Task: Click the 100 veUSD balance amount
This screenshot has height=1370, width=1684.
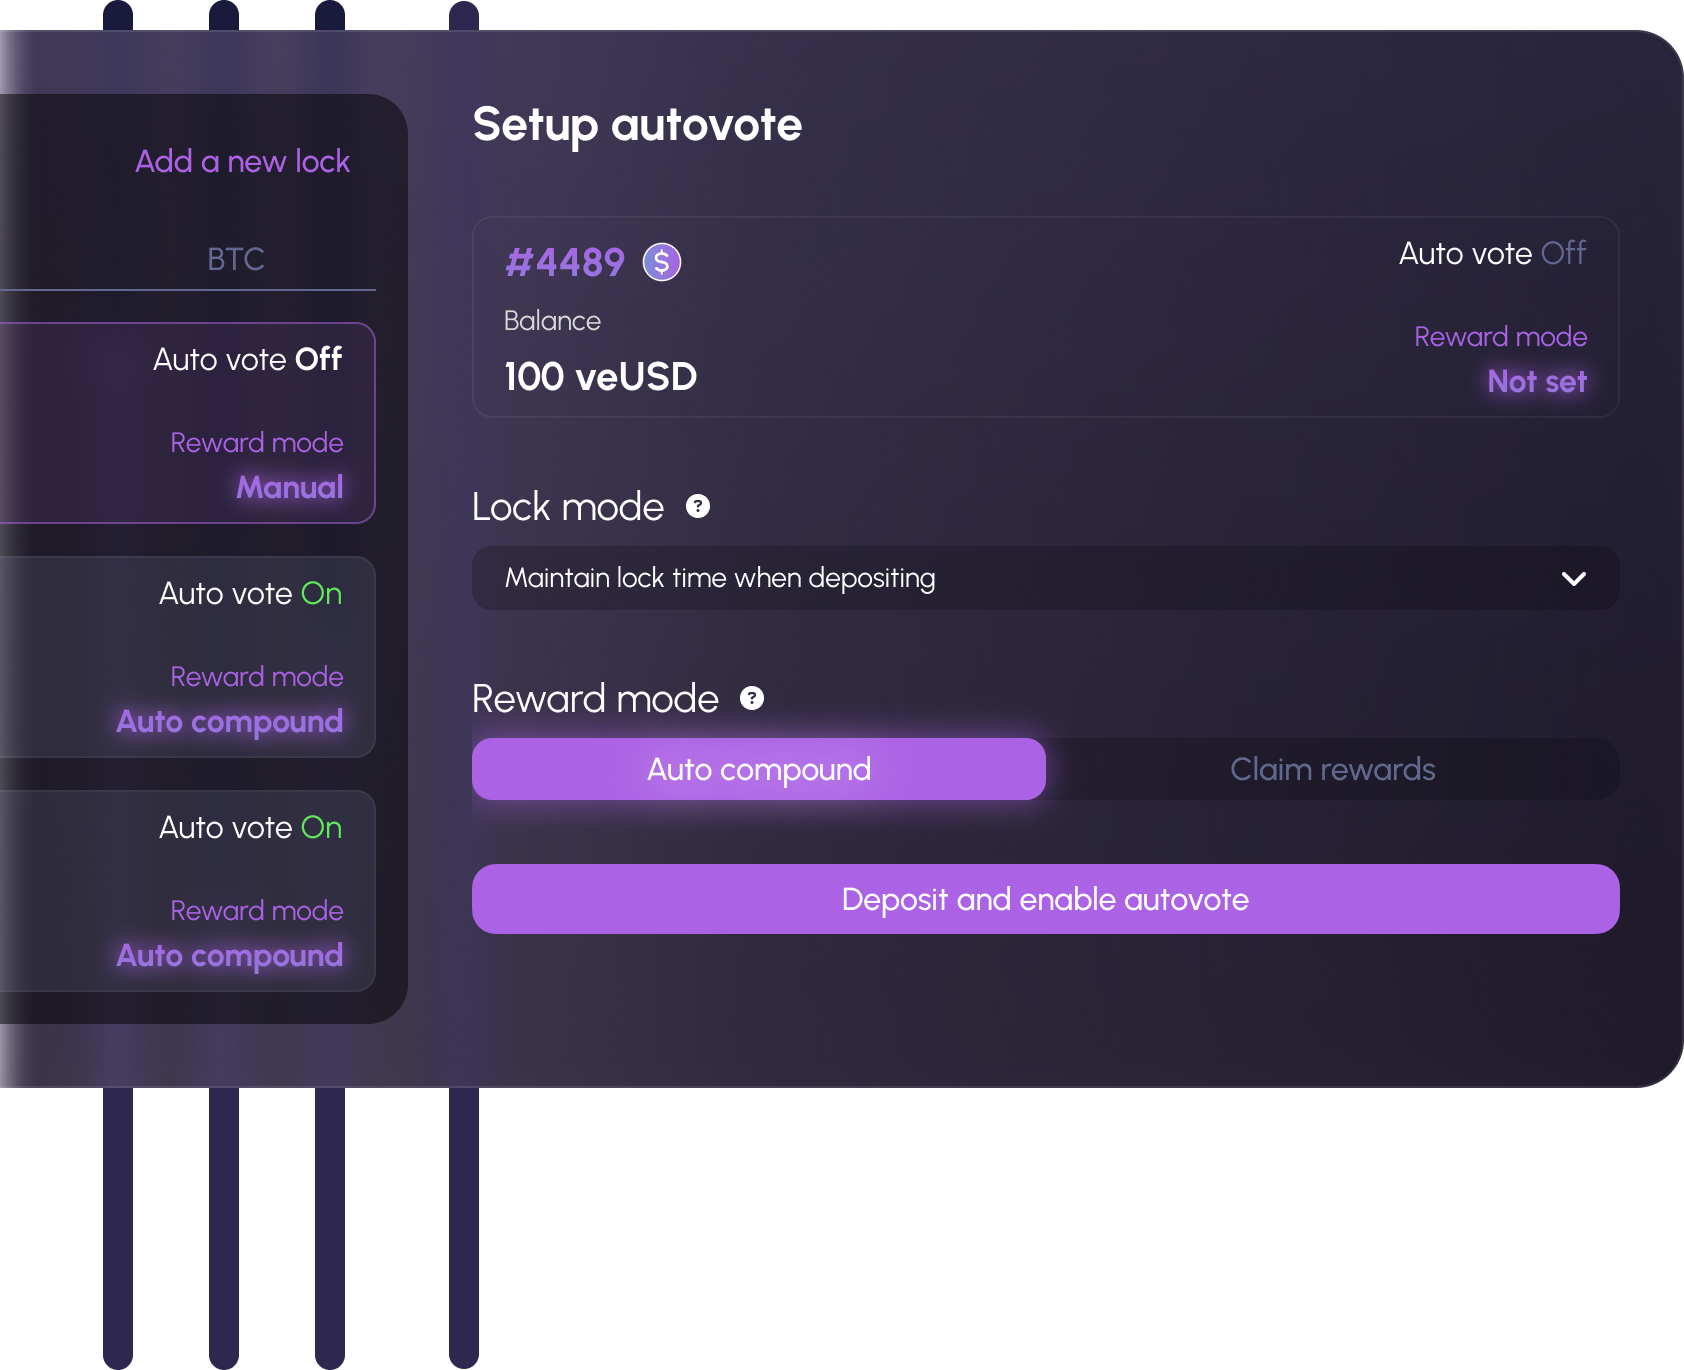Action: pyautogui.click(x=600, y=377)
